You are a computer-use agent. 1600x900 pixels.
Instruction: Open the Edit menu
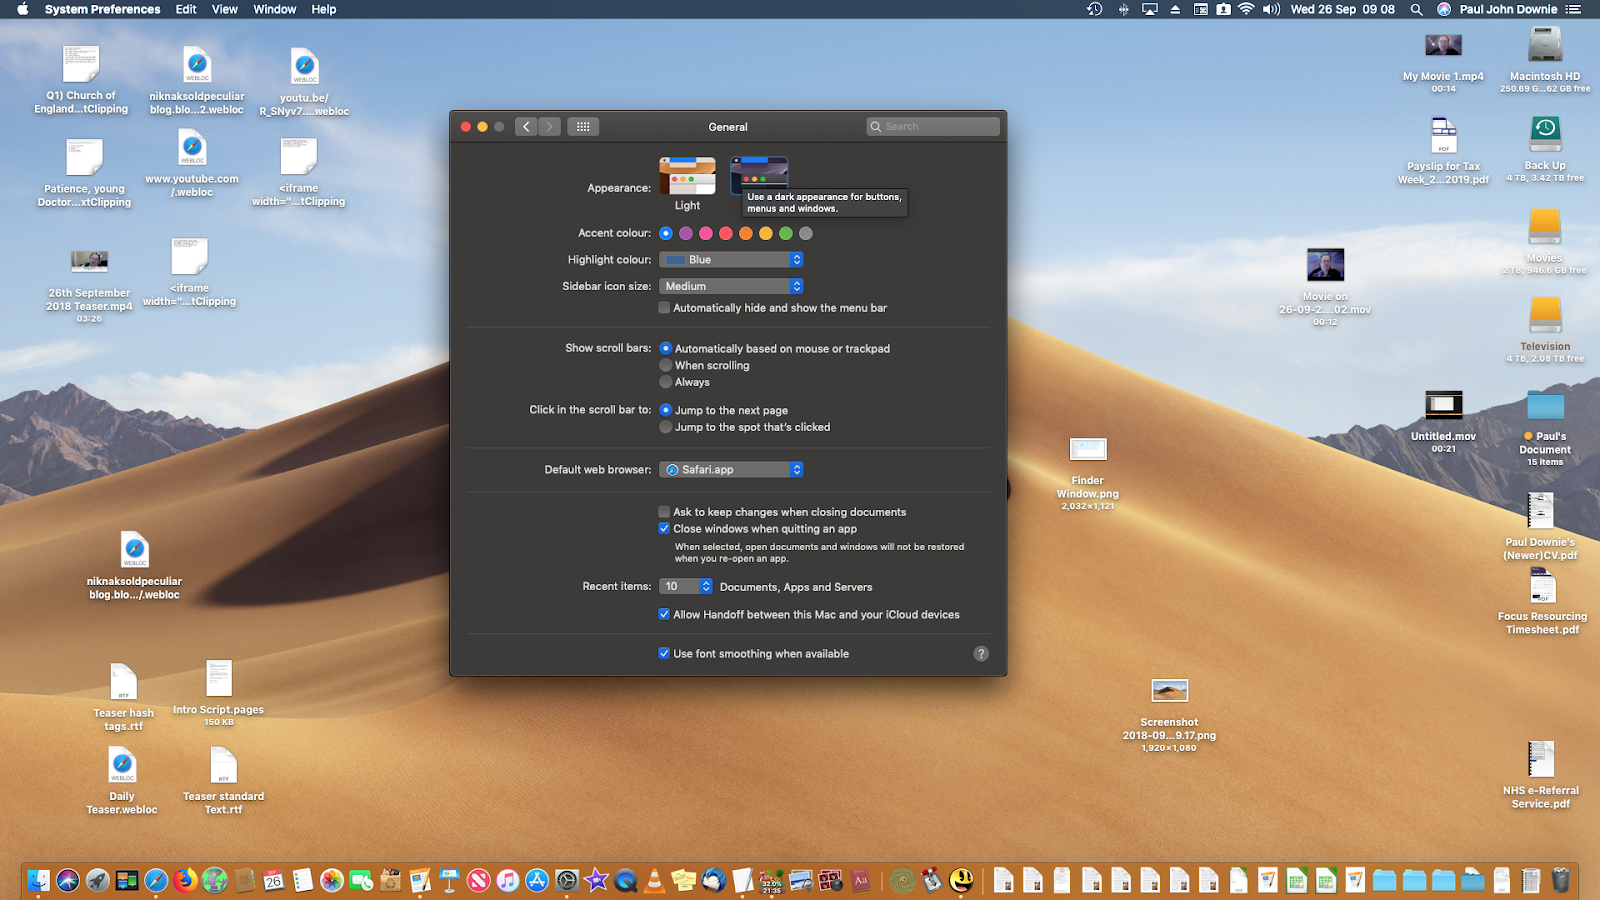[186, 9]
